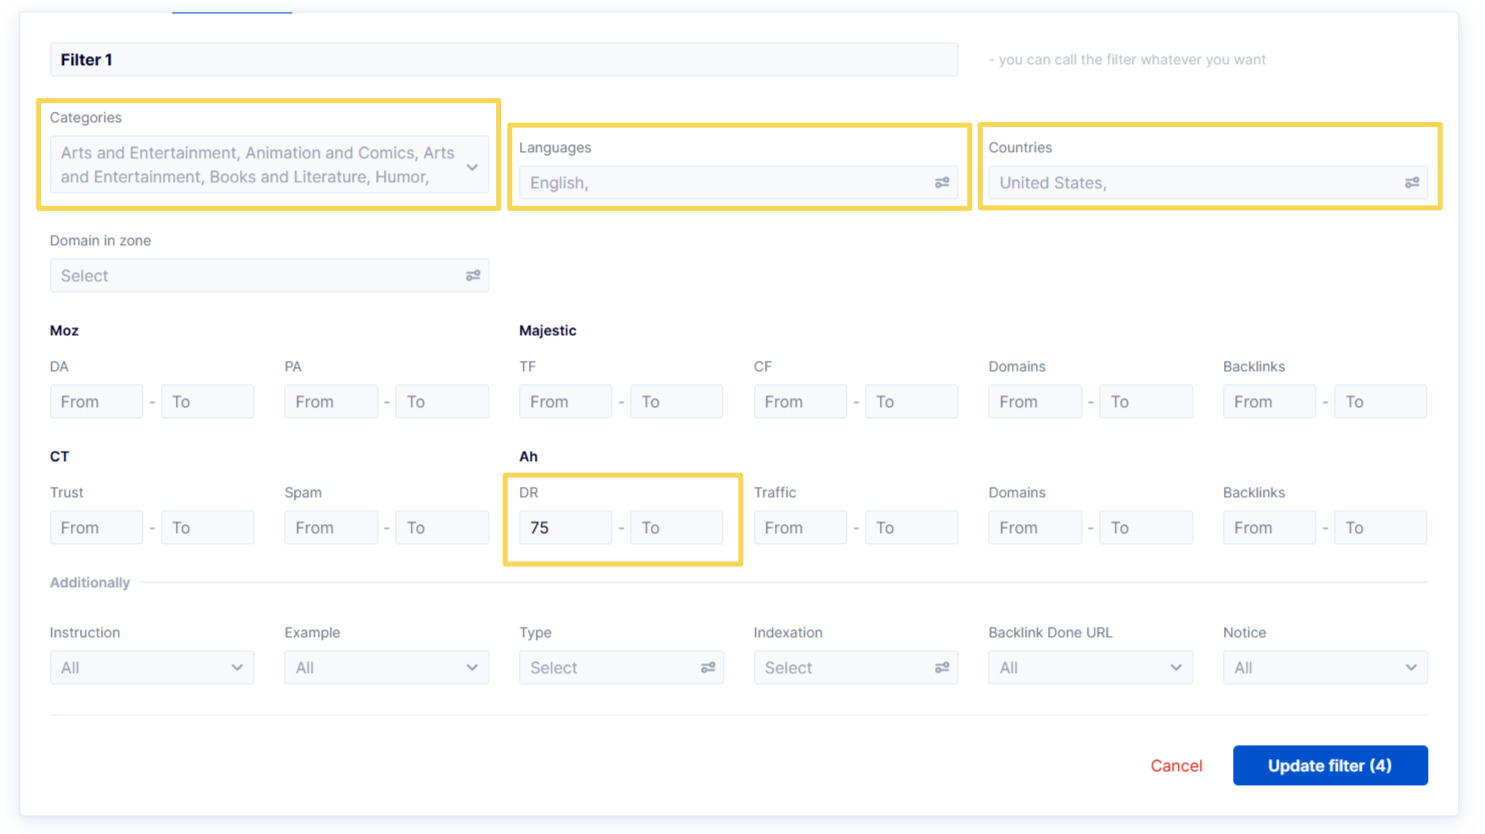Expand the Categories dropdown chevron
Screen dimensions: 1485x834
471,167
